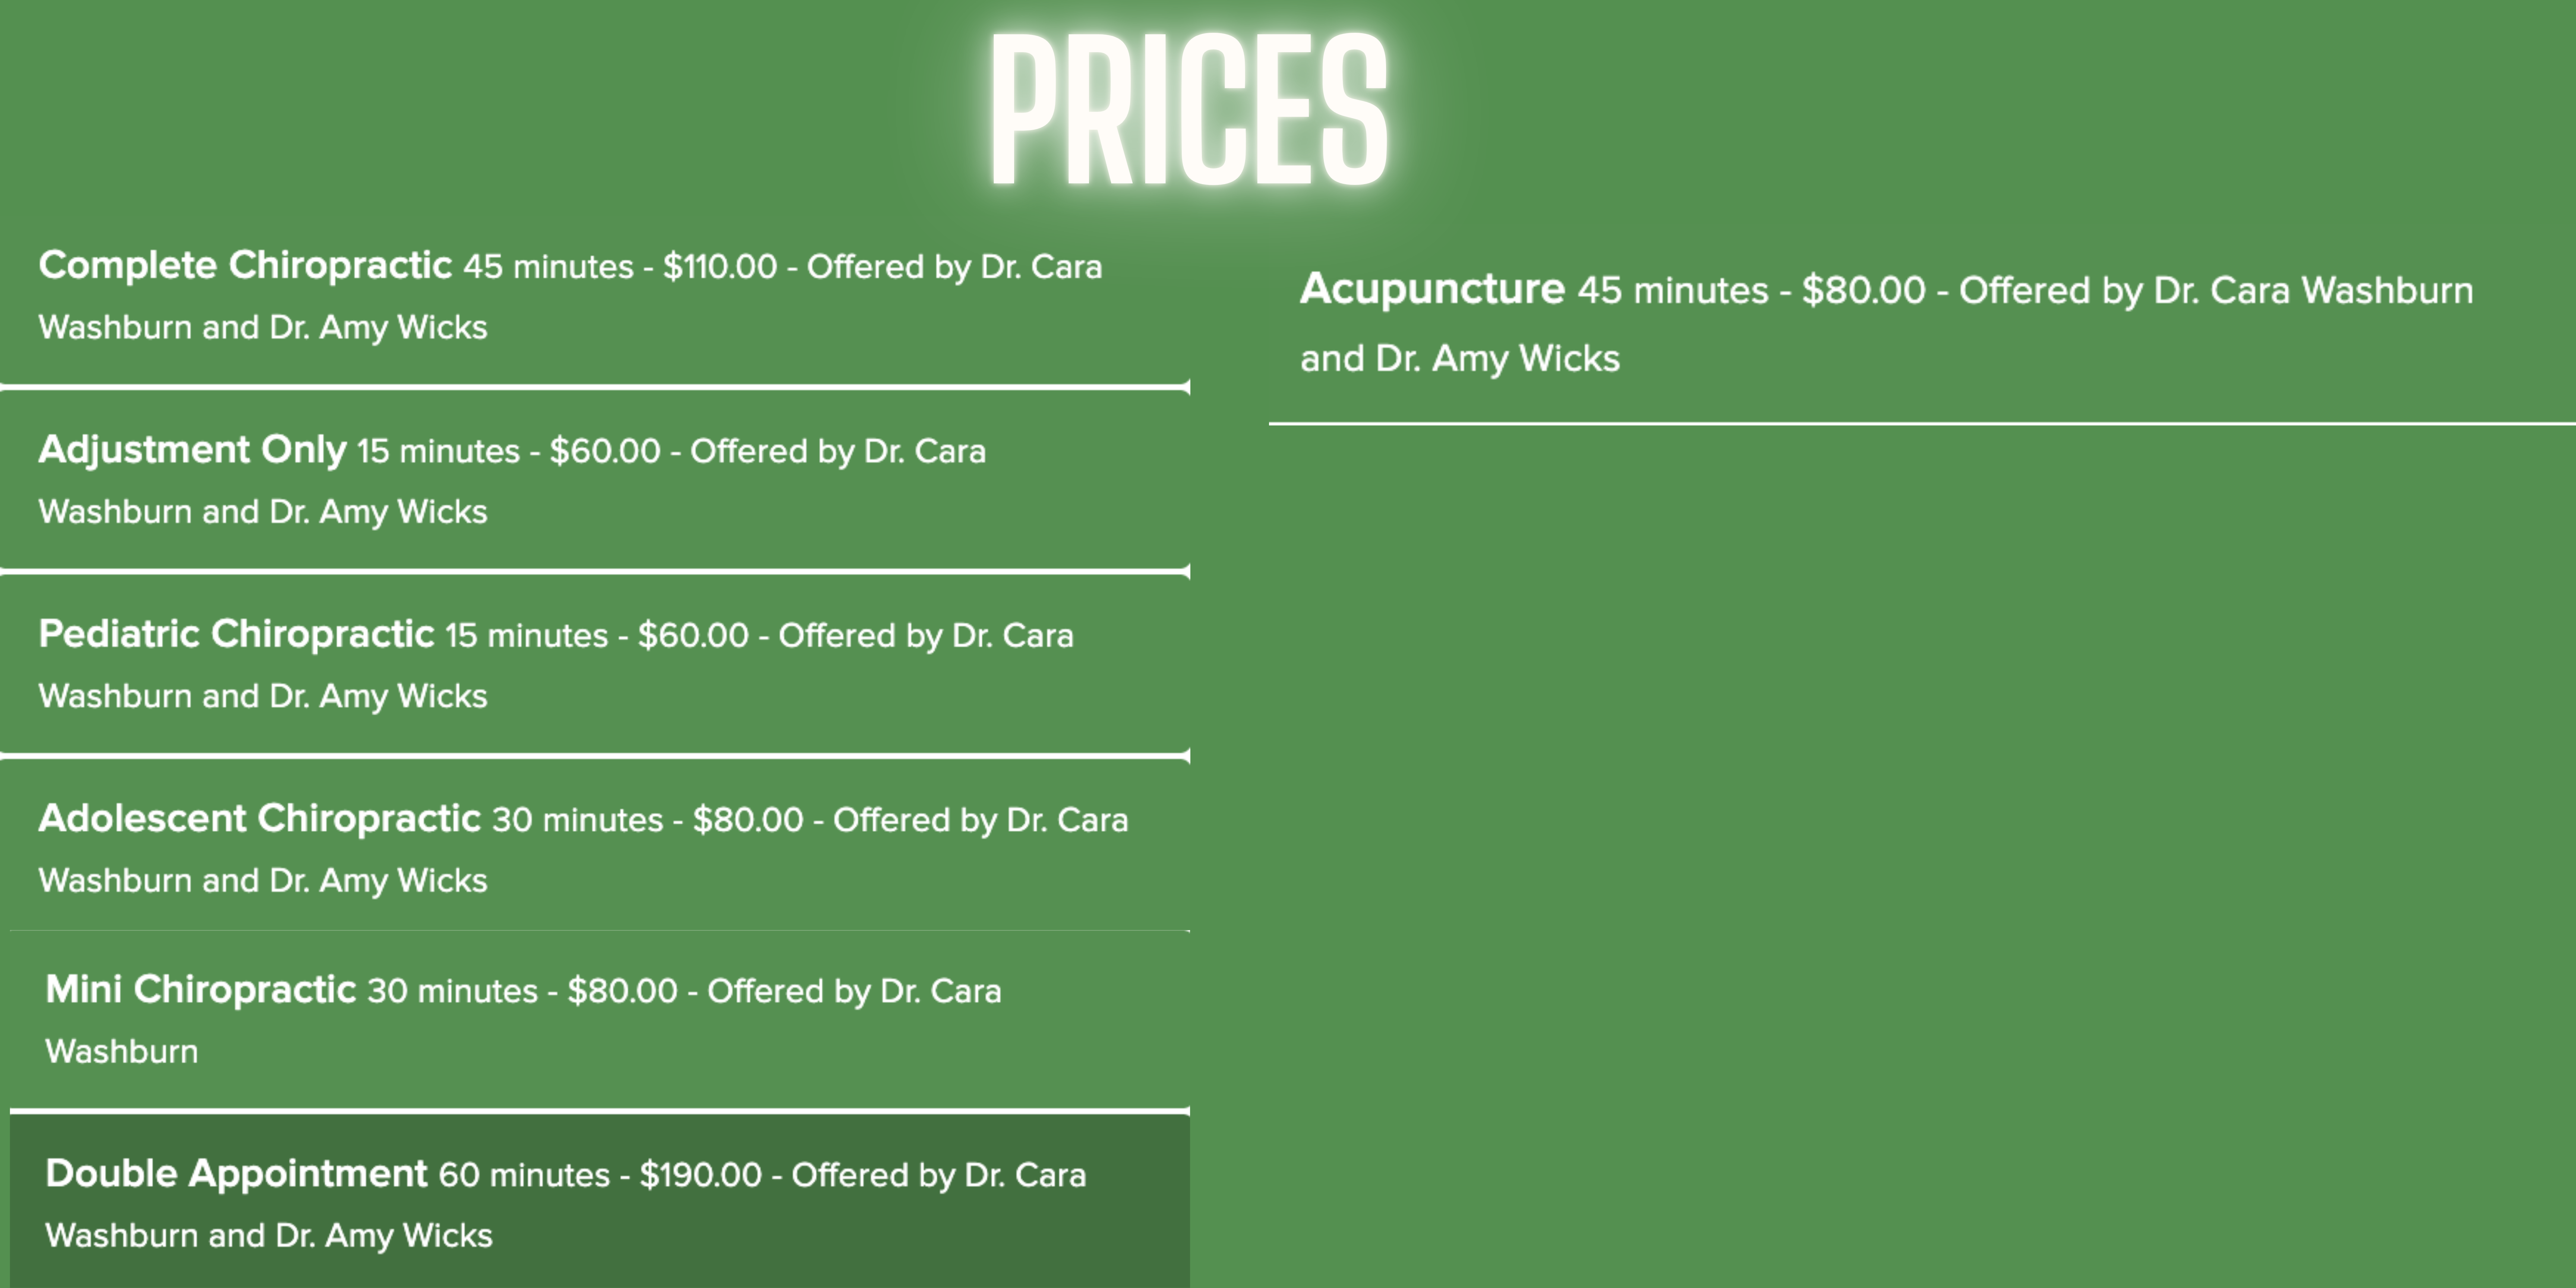Click 'Washburn' under Mini Chiropractic
The height and width of the screenshot is (1288, 2576).
click(x=122, y=1052)
